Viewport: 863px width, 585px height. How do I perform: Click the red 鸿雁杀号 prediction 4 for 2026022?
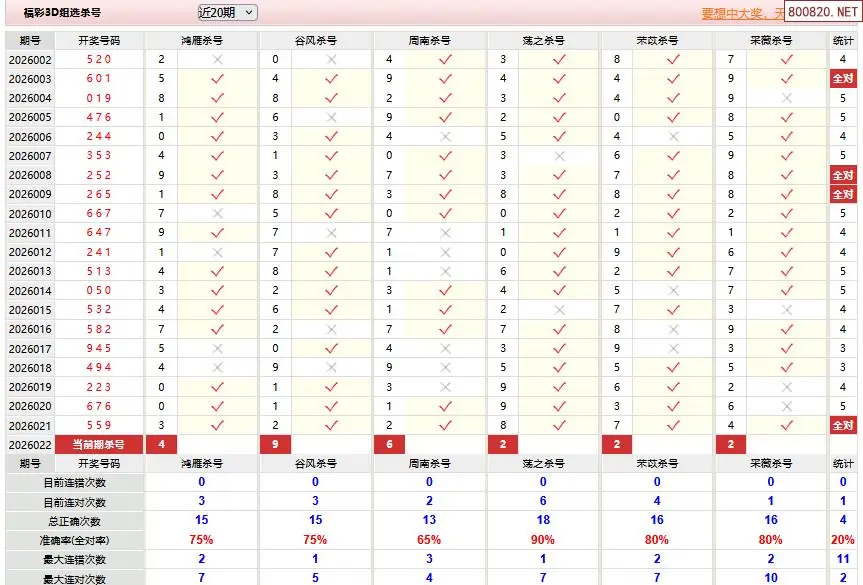[x=162, y=444]
